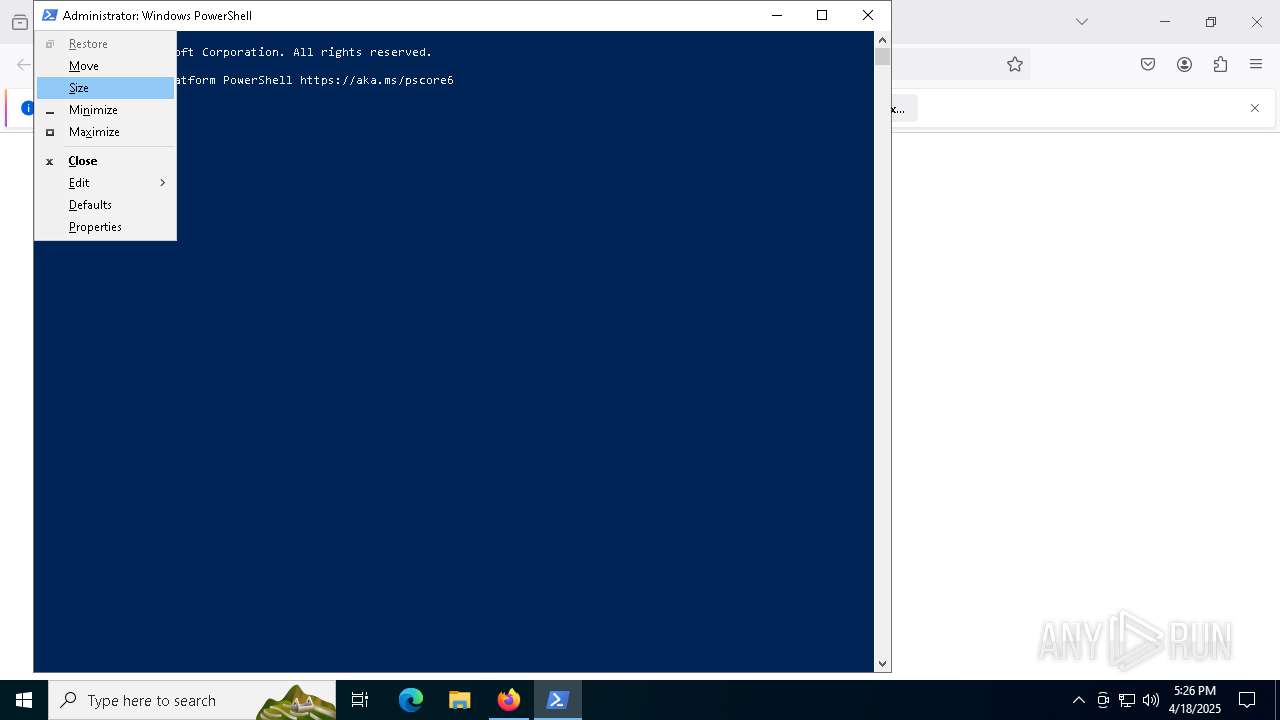The height and width of the screenshot is (720, 1280).
Task: Open Firefox extensions puzzle icon
Action: coord(1220,64)
